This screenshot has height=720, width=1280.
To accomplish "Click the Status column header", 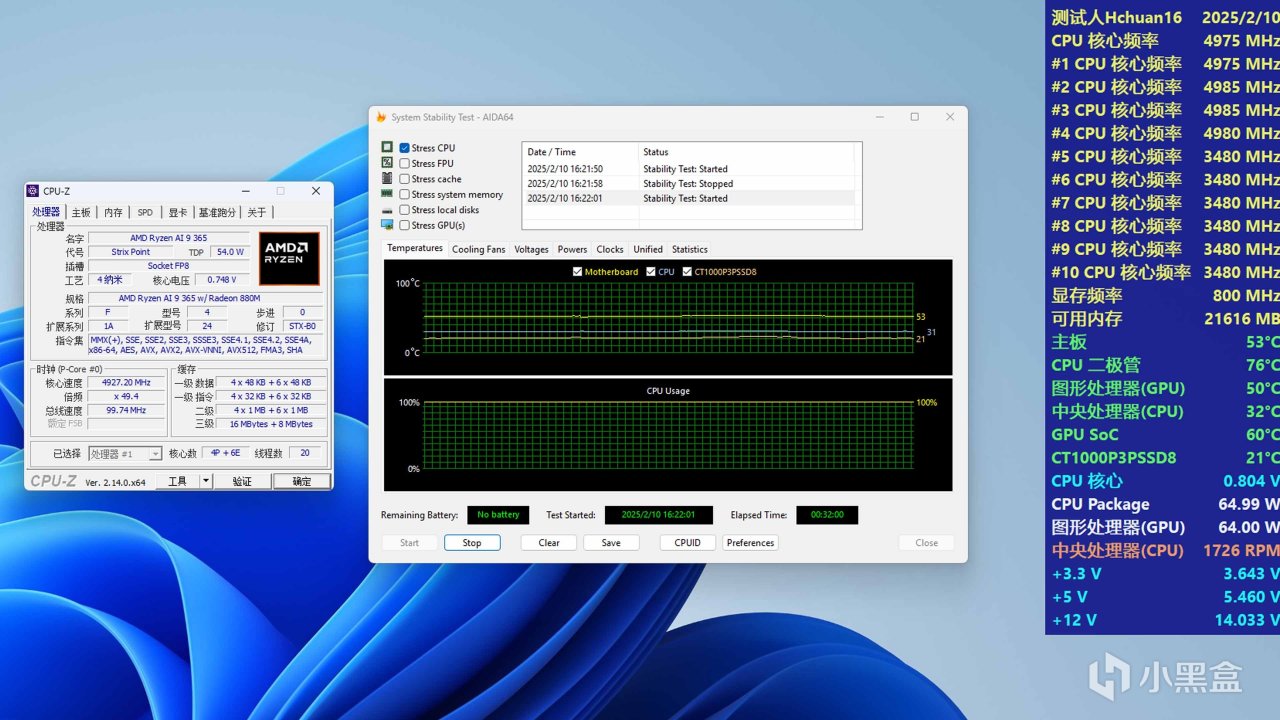I will click(x=747, y=152).
